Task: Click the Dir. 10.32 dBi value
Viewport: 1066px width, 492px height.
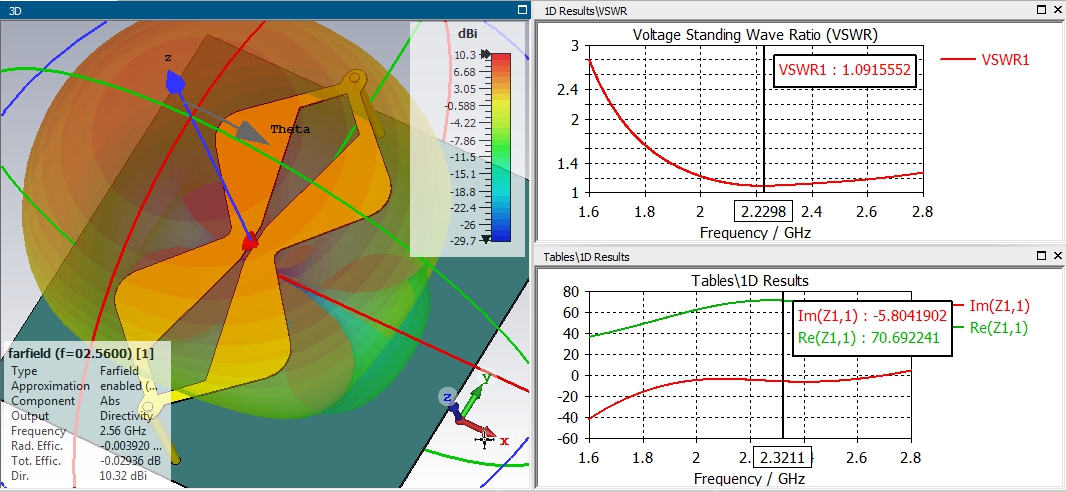Action: coord(123,476)
